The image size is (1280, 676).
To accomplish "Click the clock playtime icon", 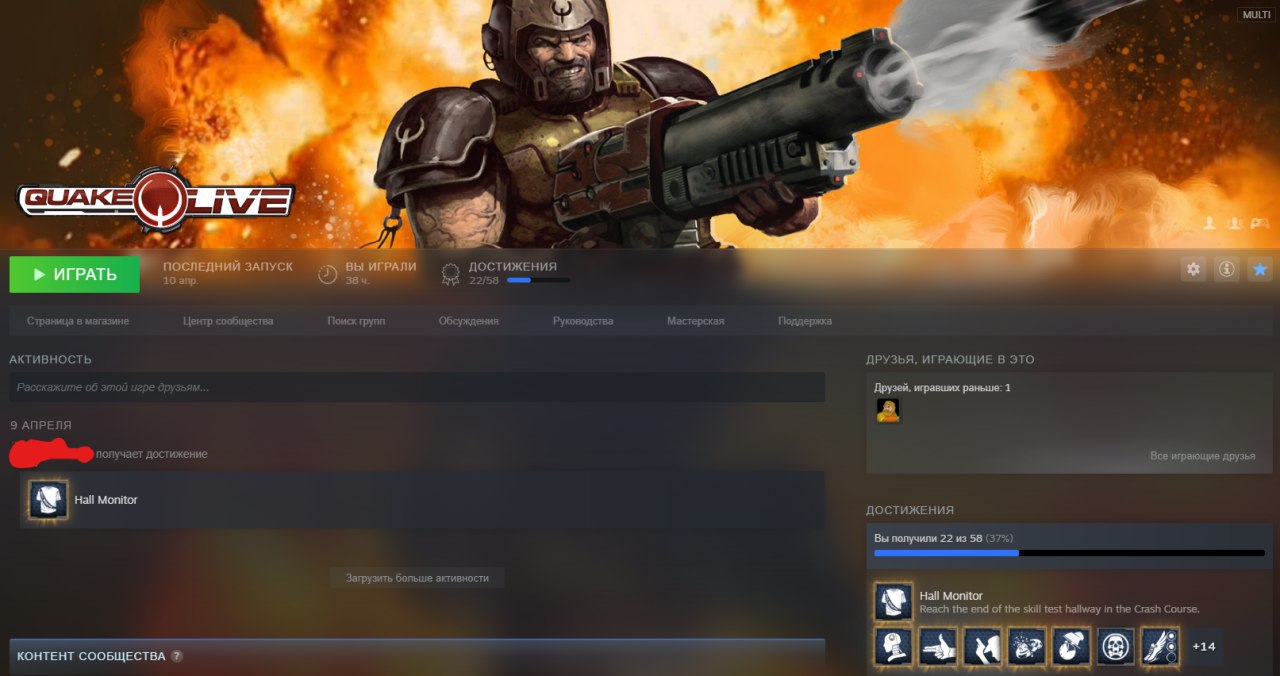I will [x=327, y=274].
